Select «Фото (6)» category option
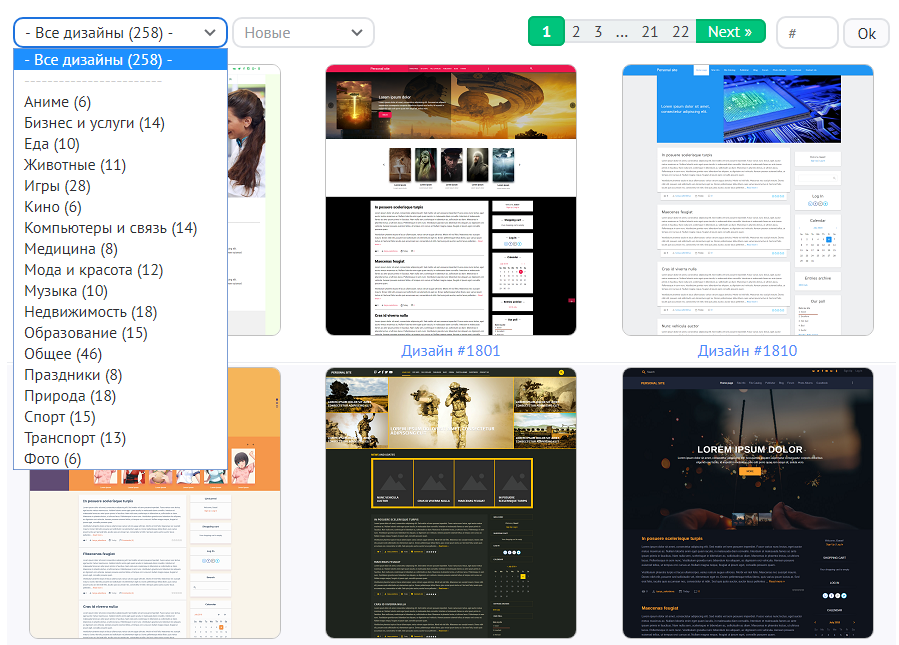 click(52, 459)
